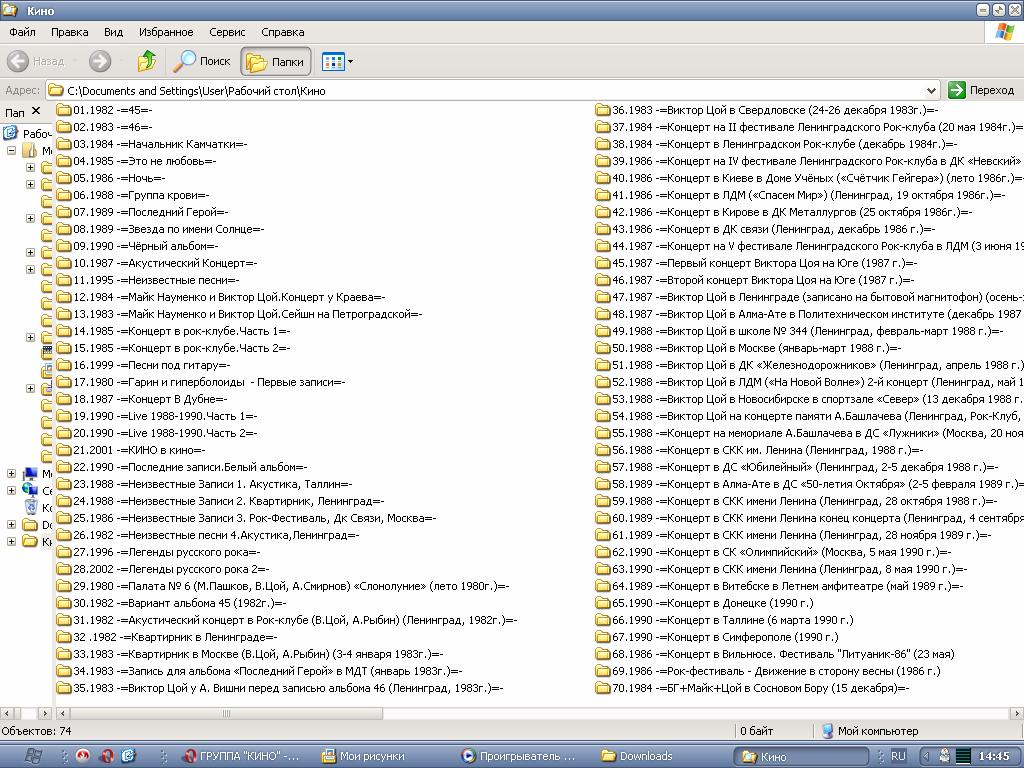
Task: Close the Folders side panel
Action: click(x=36, y=112)
